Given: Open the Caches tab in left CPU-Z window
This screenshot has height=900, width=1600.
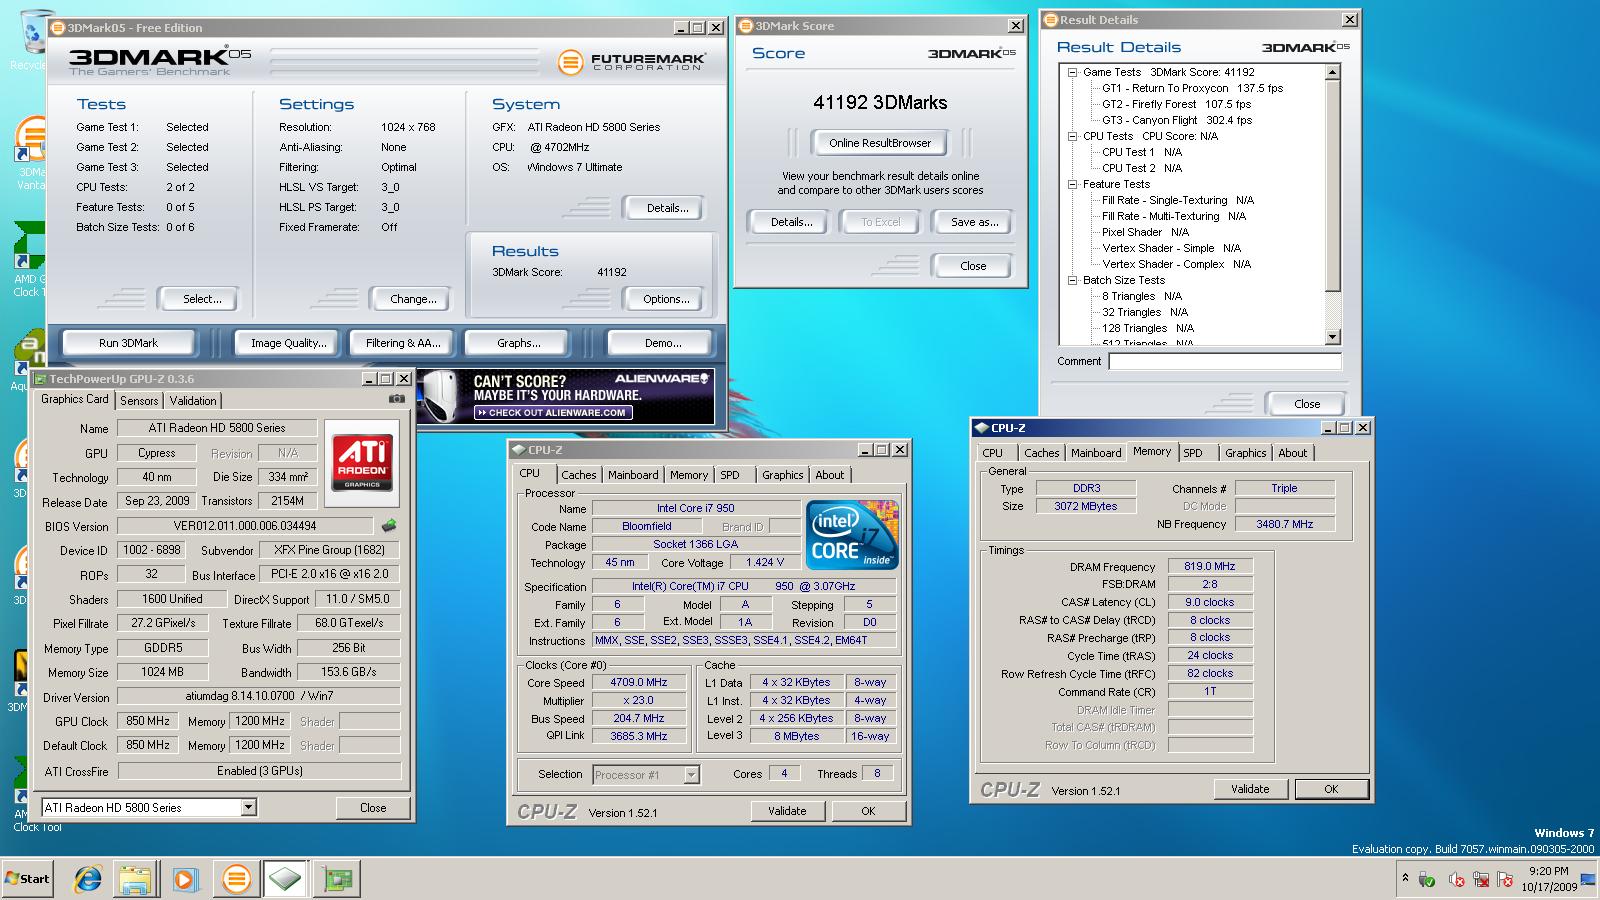Looking at the screenshot, I should [578, 475].
